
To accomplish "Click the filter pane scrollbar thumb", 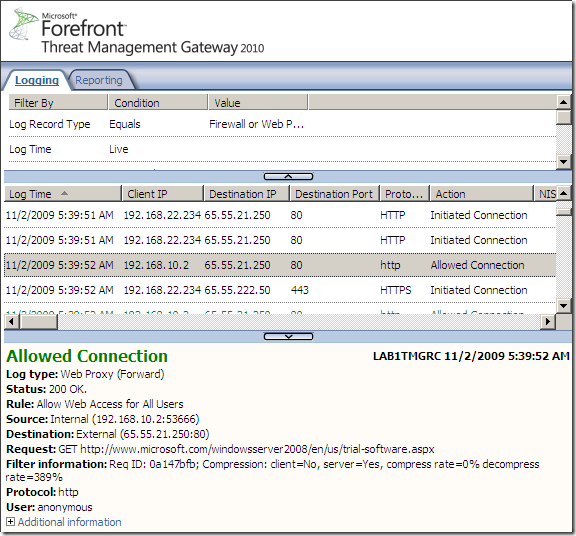I will coord(564,118).
